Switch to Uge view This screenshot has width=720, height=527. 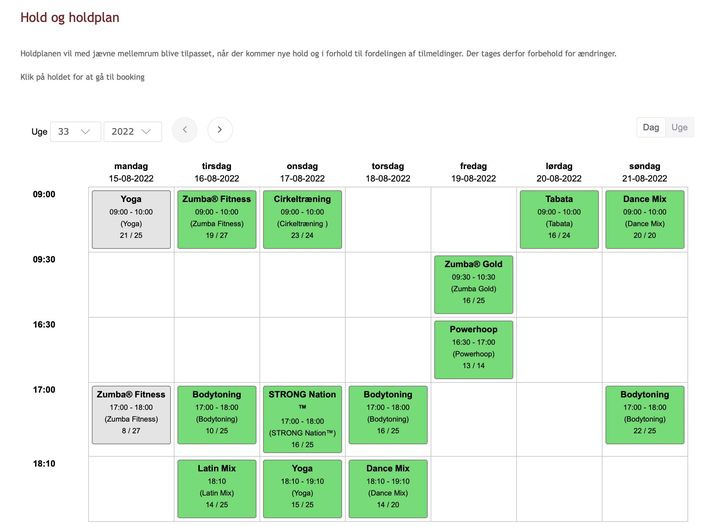[x=680, y=127]
